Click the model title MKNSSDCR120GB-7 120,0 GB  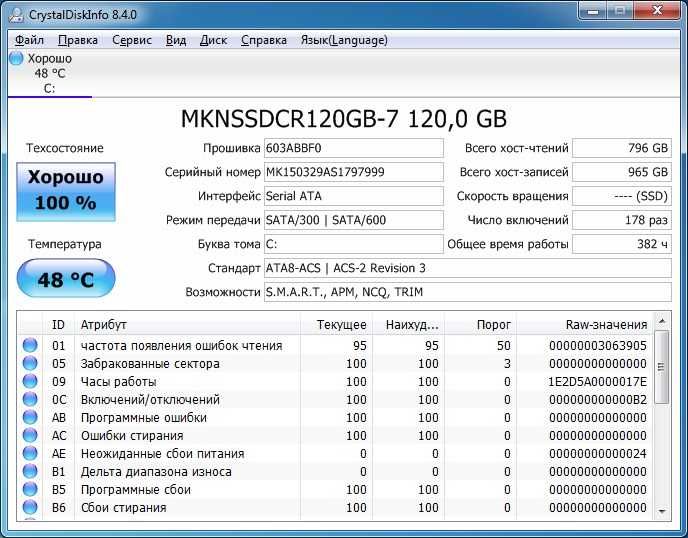344,118
